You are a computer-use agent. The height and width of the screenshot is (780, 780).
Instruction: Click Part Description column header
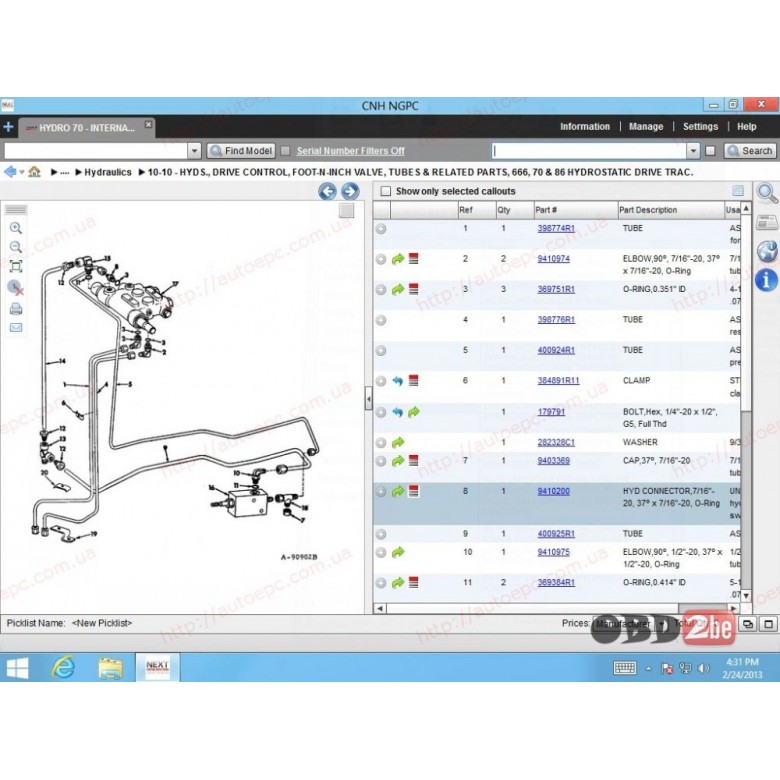tap(671, 210)
